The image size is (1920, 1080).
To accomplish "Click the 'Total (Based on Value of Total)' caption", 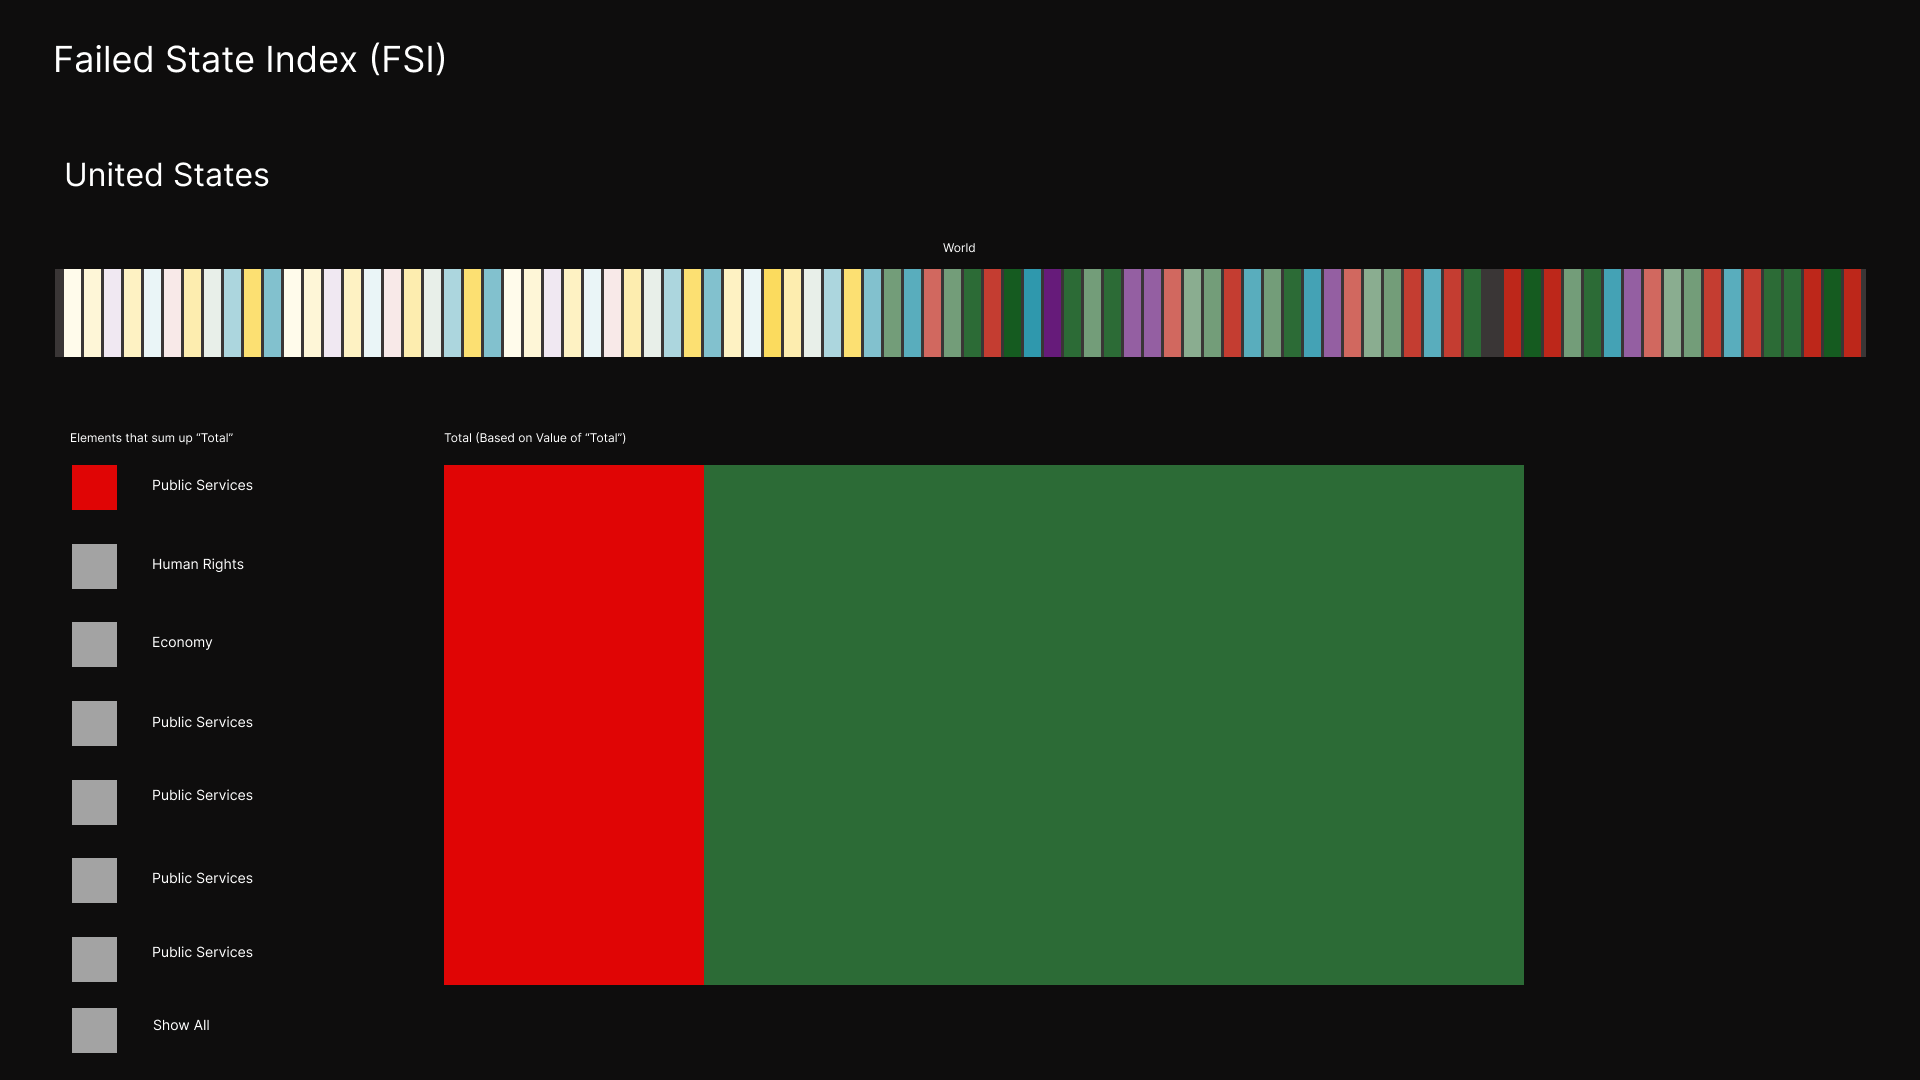I will pyautogui.click(x=535, y=438).
